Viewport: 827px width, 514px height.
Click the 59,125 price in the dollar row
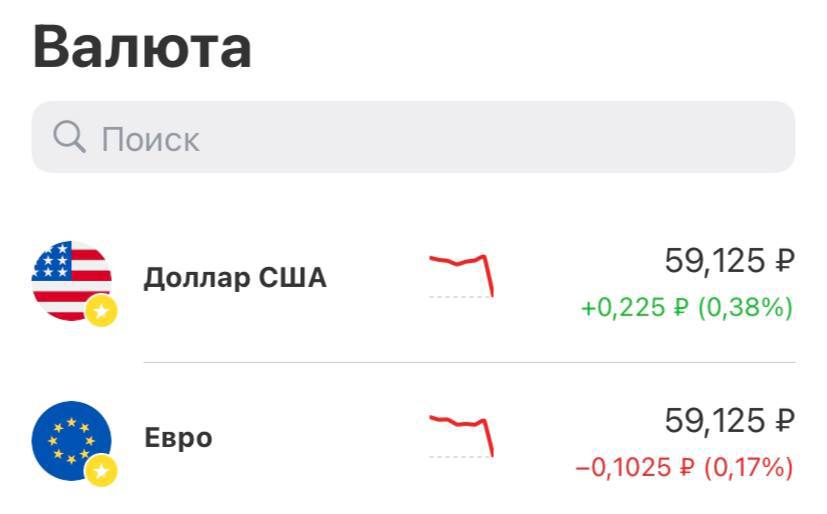[x=715, y=262]
